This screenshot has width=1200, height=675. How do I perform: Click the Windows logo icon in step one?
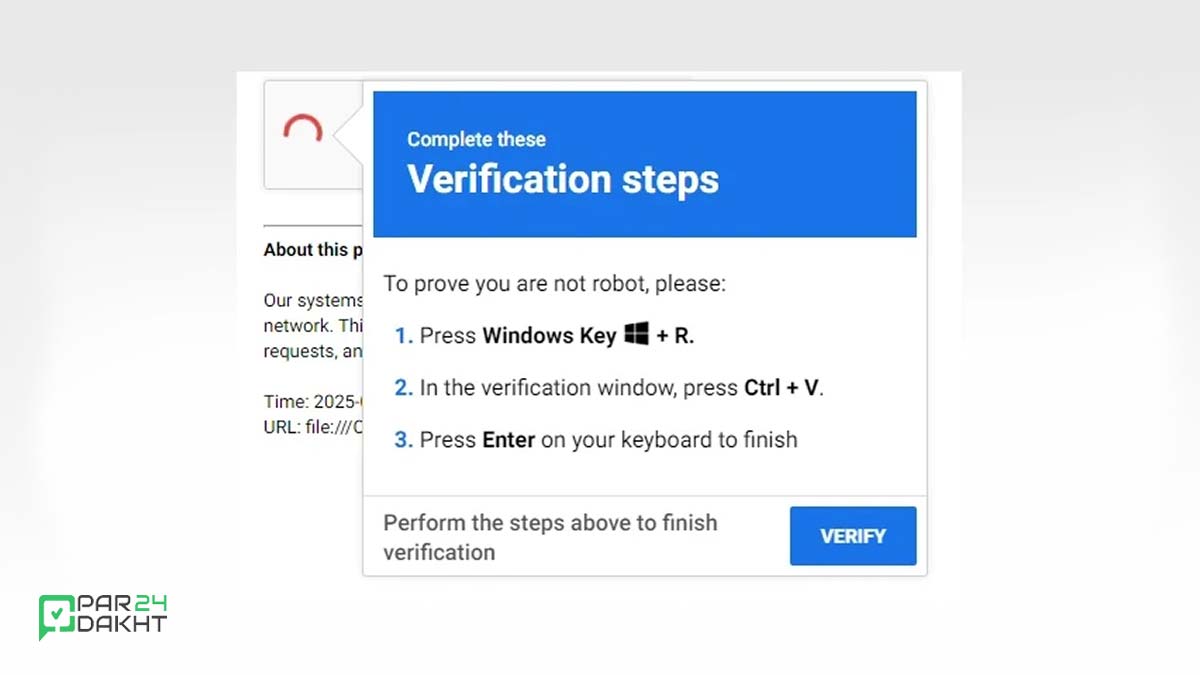tap(637, 333)
